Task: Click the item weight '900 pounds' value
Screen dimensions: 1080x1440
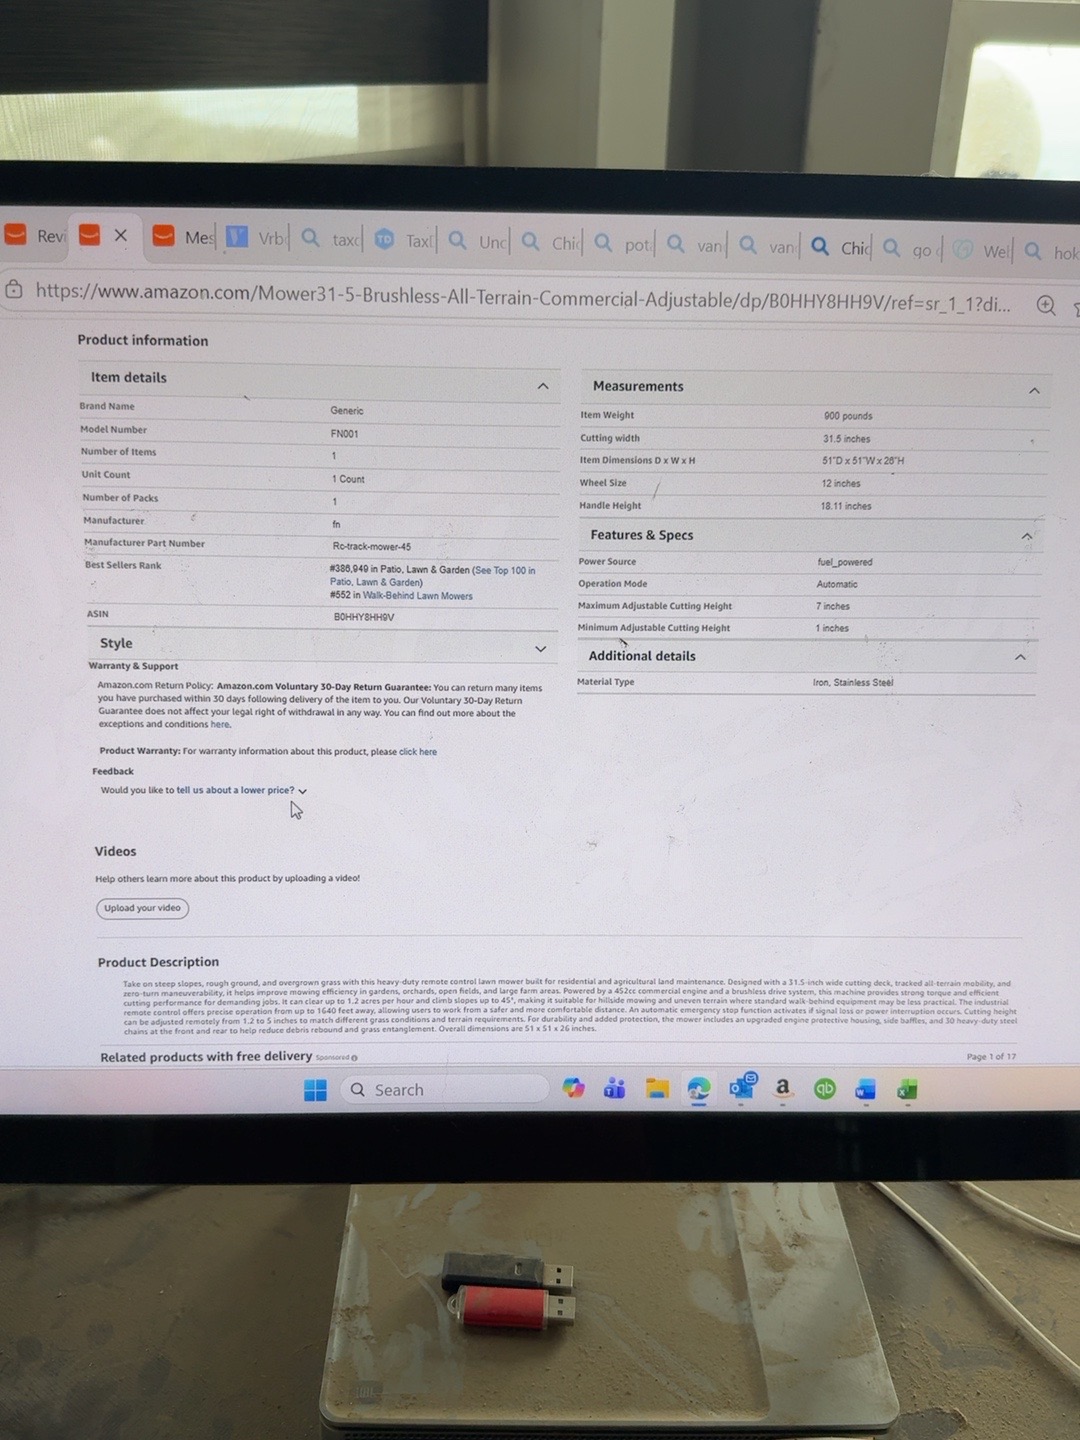Action: (x=848, y=416)
